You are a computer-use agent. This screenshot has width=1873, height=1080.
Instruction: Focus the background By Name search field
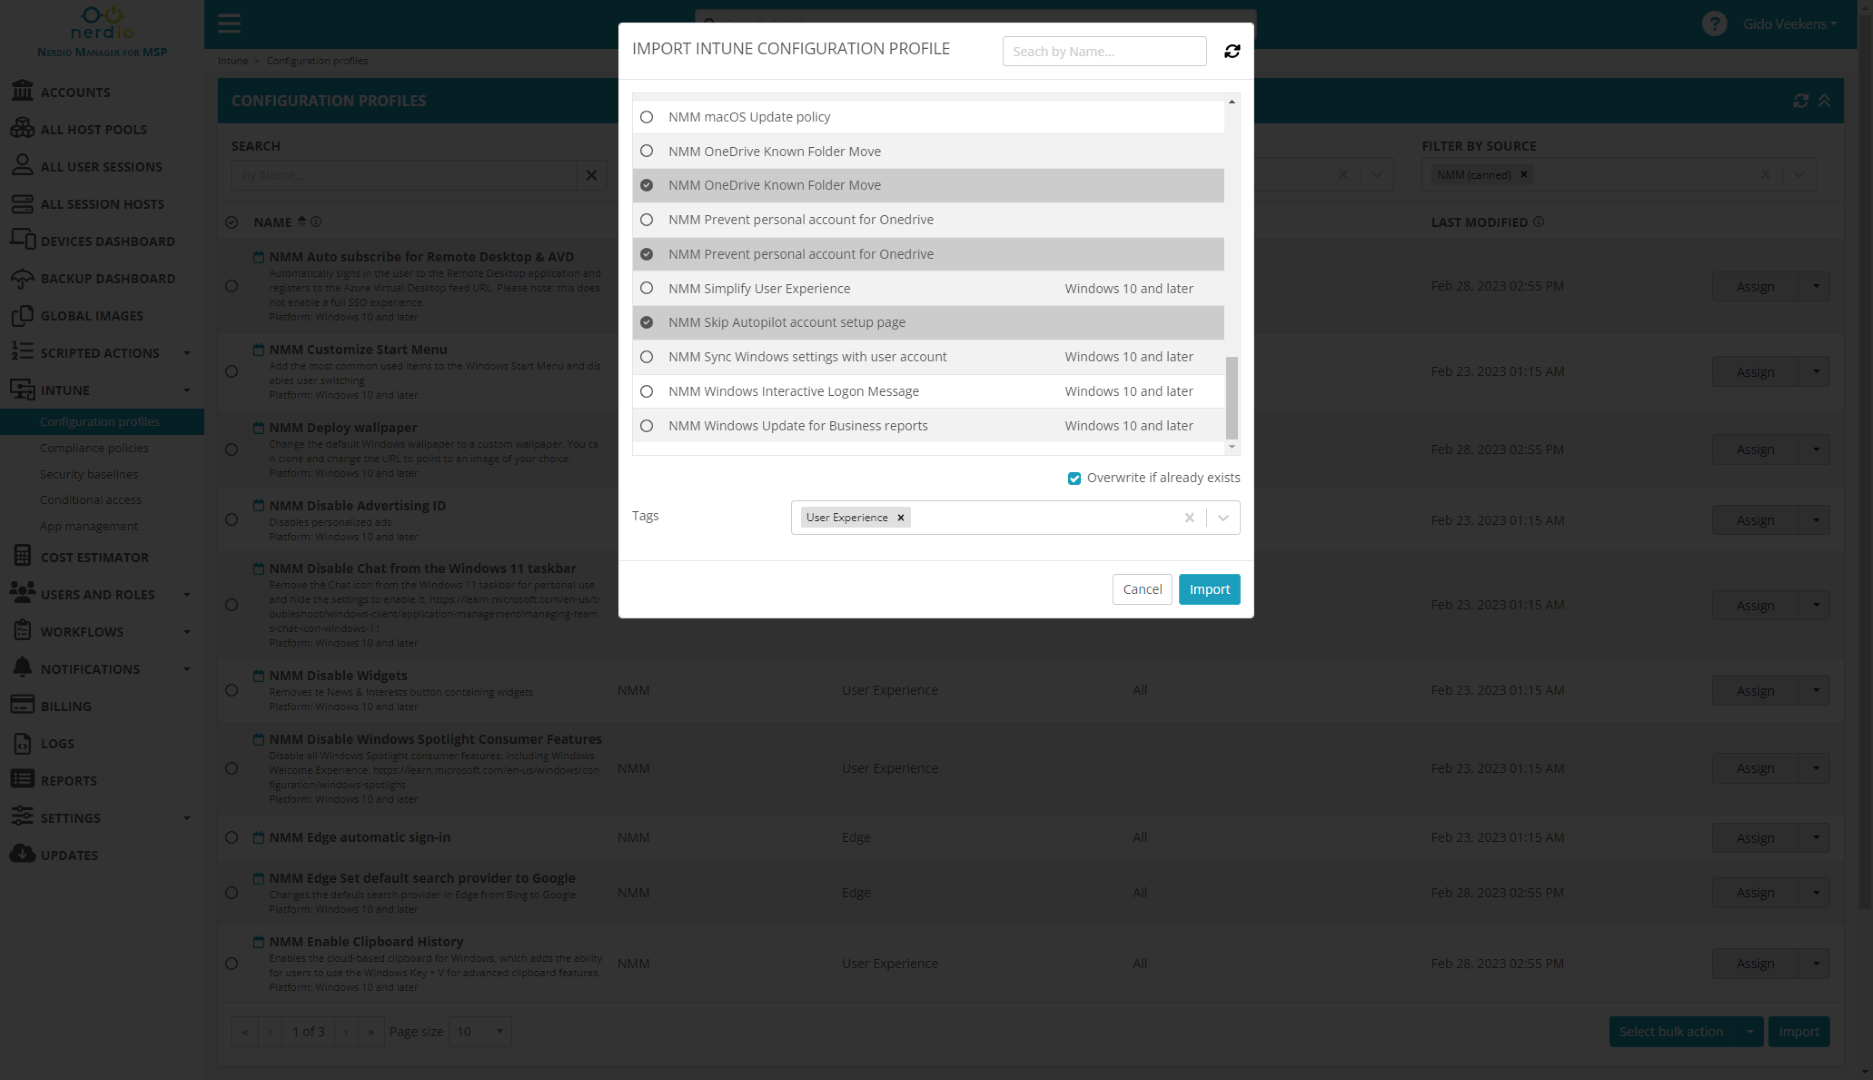405,175
